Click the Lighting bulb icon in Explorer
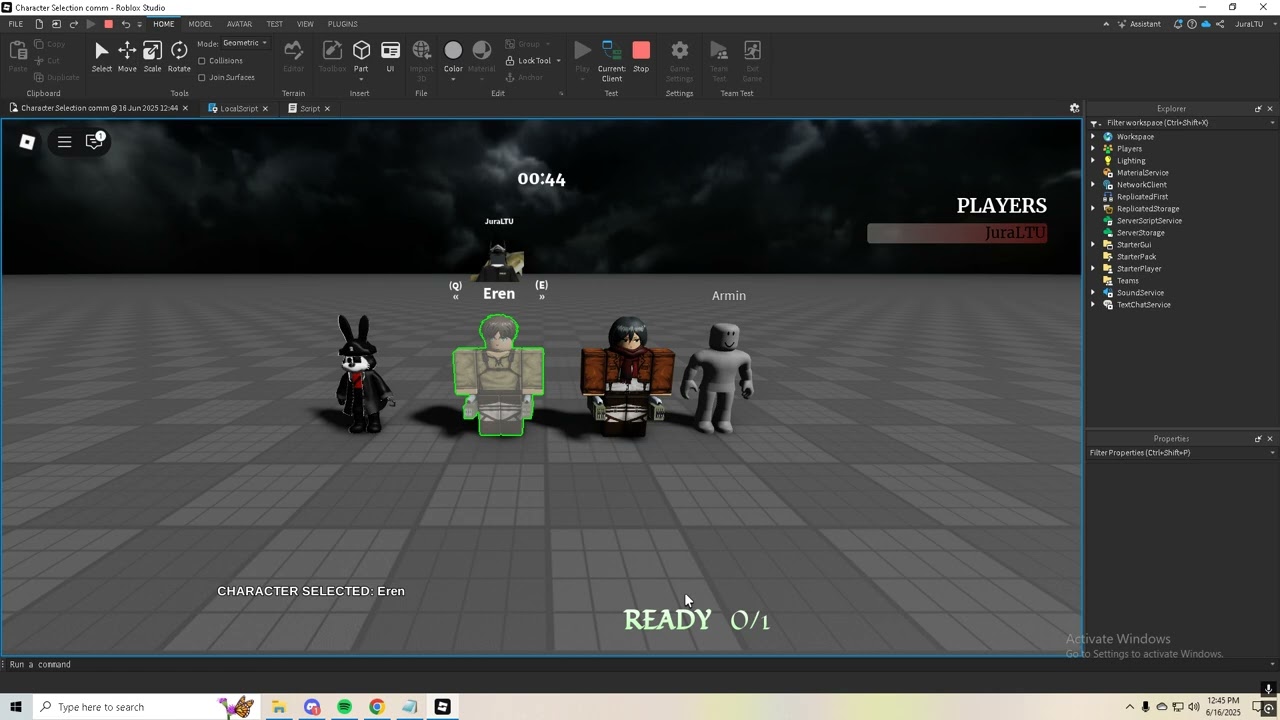The image size is (1280, 720). [1108, 161]
